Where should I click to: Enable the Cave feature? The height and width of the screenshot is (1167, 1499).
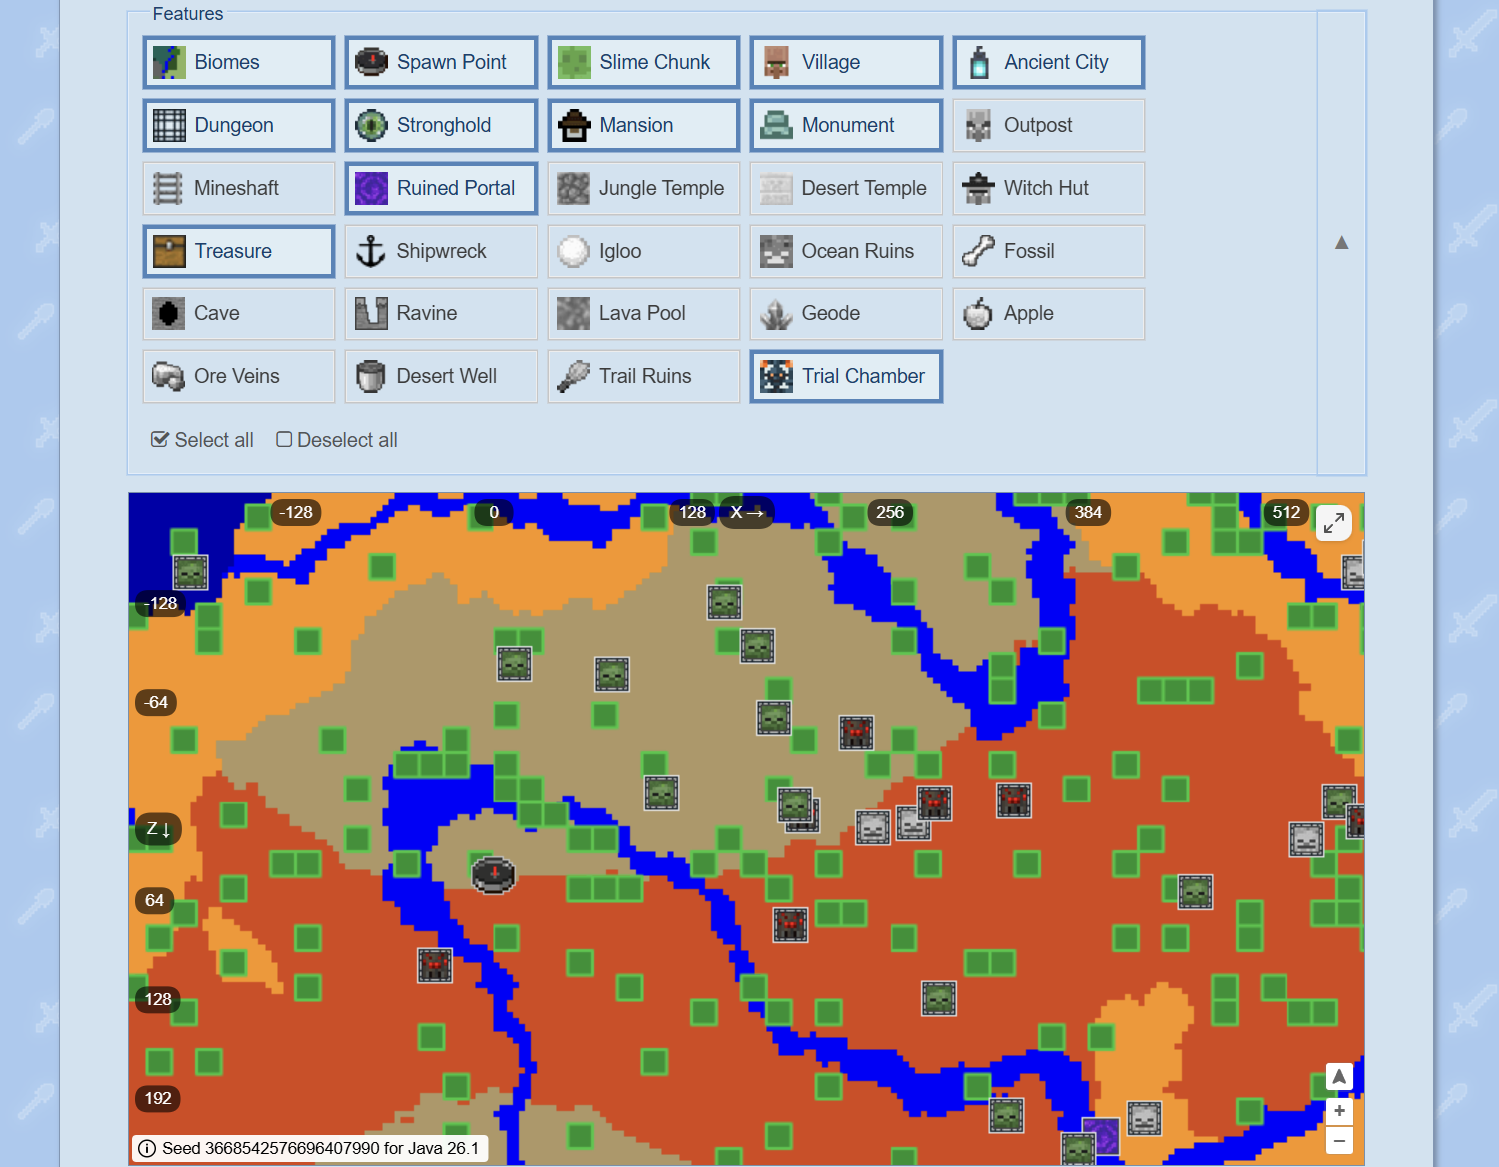click(238, 313)
